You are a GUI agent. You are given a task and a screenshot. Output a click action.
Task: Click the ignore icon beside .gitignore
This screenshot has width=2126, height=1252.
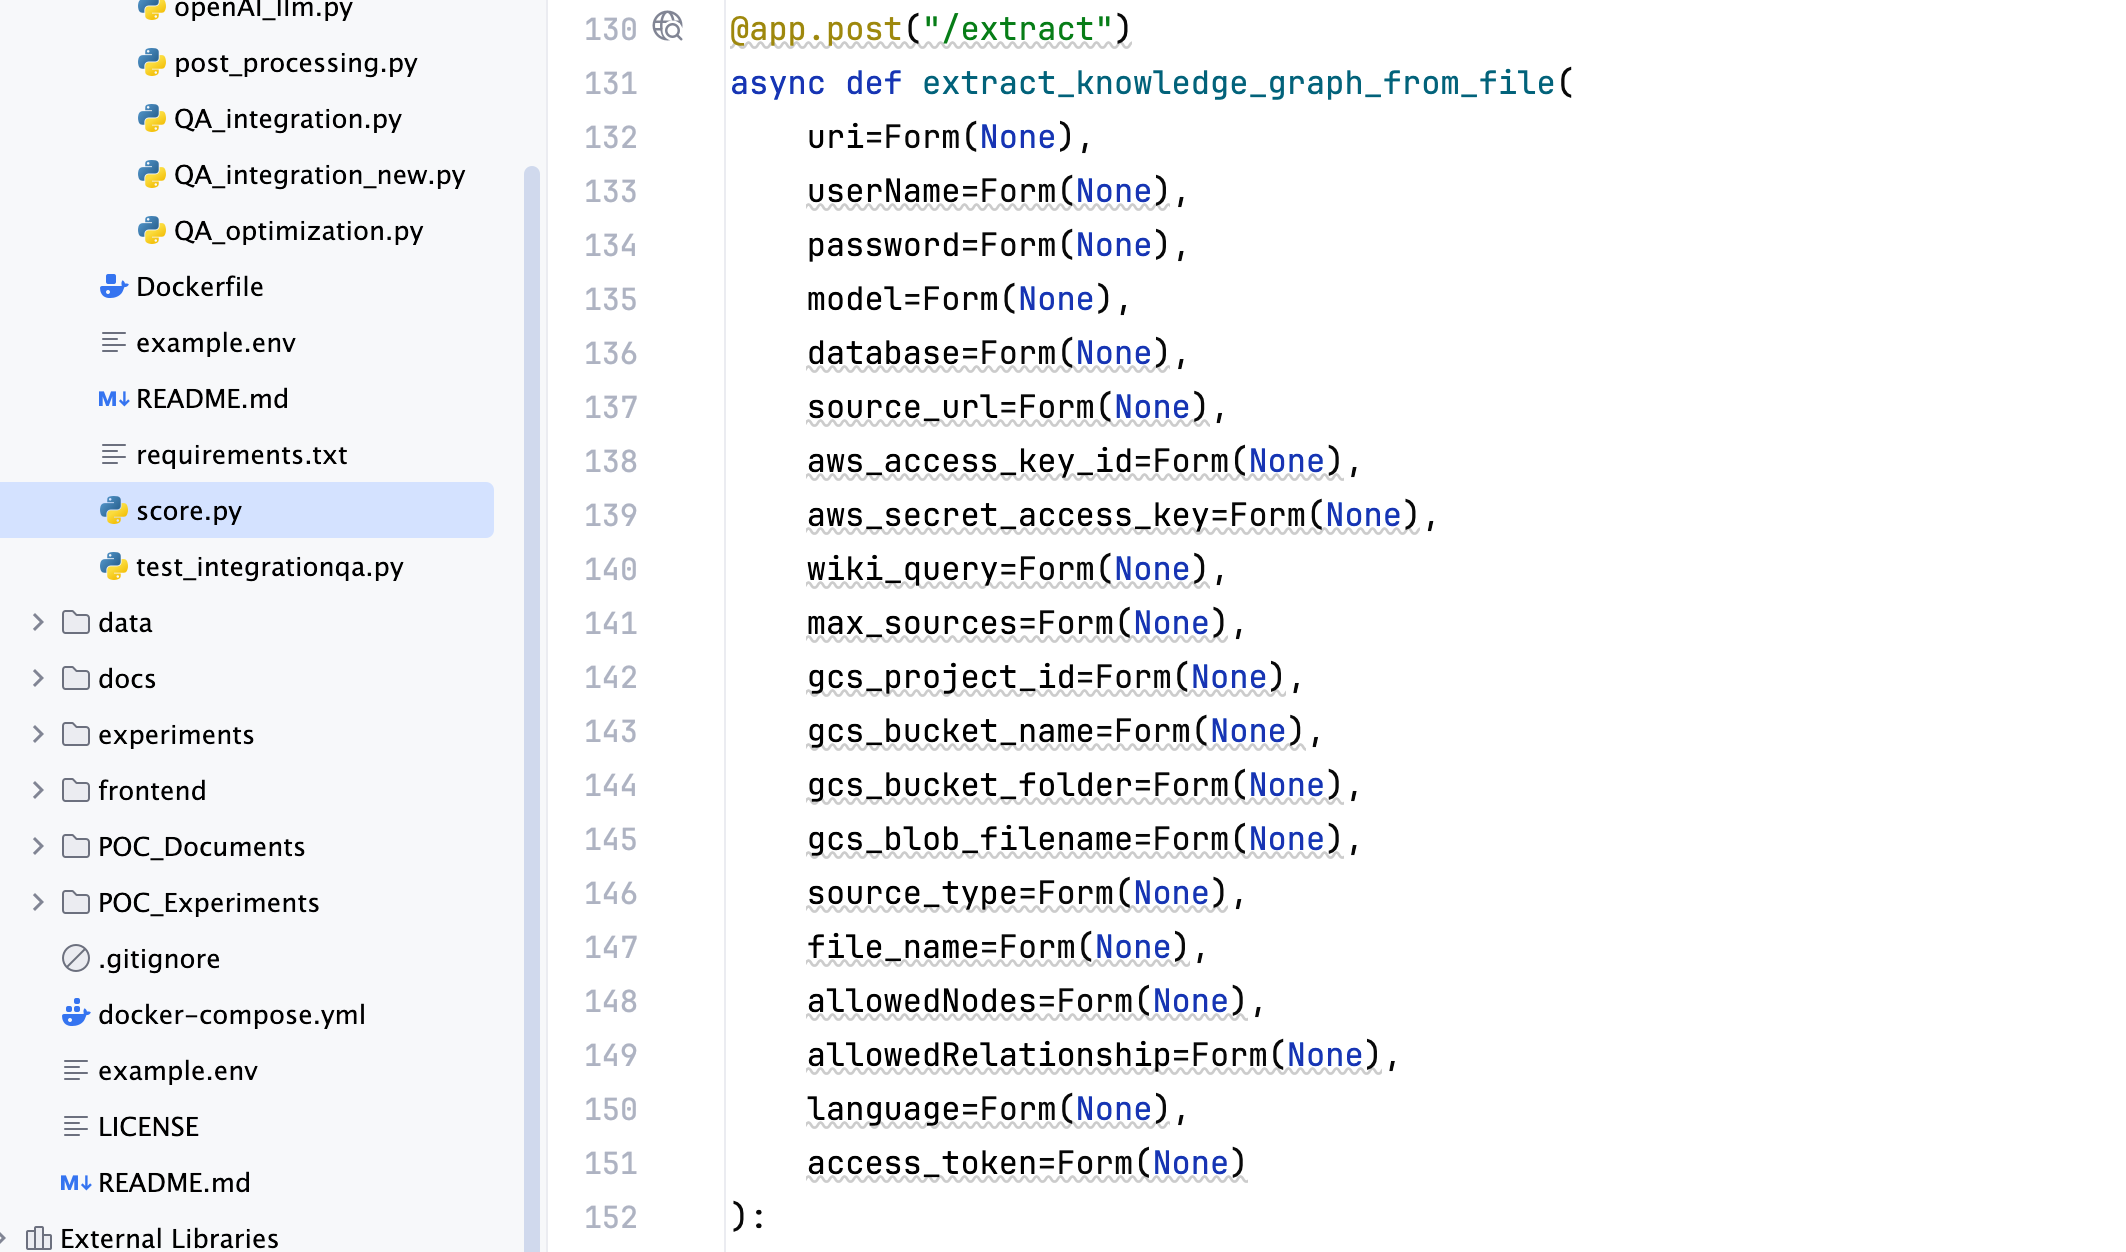coord(76,959)
